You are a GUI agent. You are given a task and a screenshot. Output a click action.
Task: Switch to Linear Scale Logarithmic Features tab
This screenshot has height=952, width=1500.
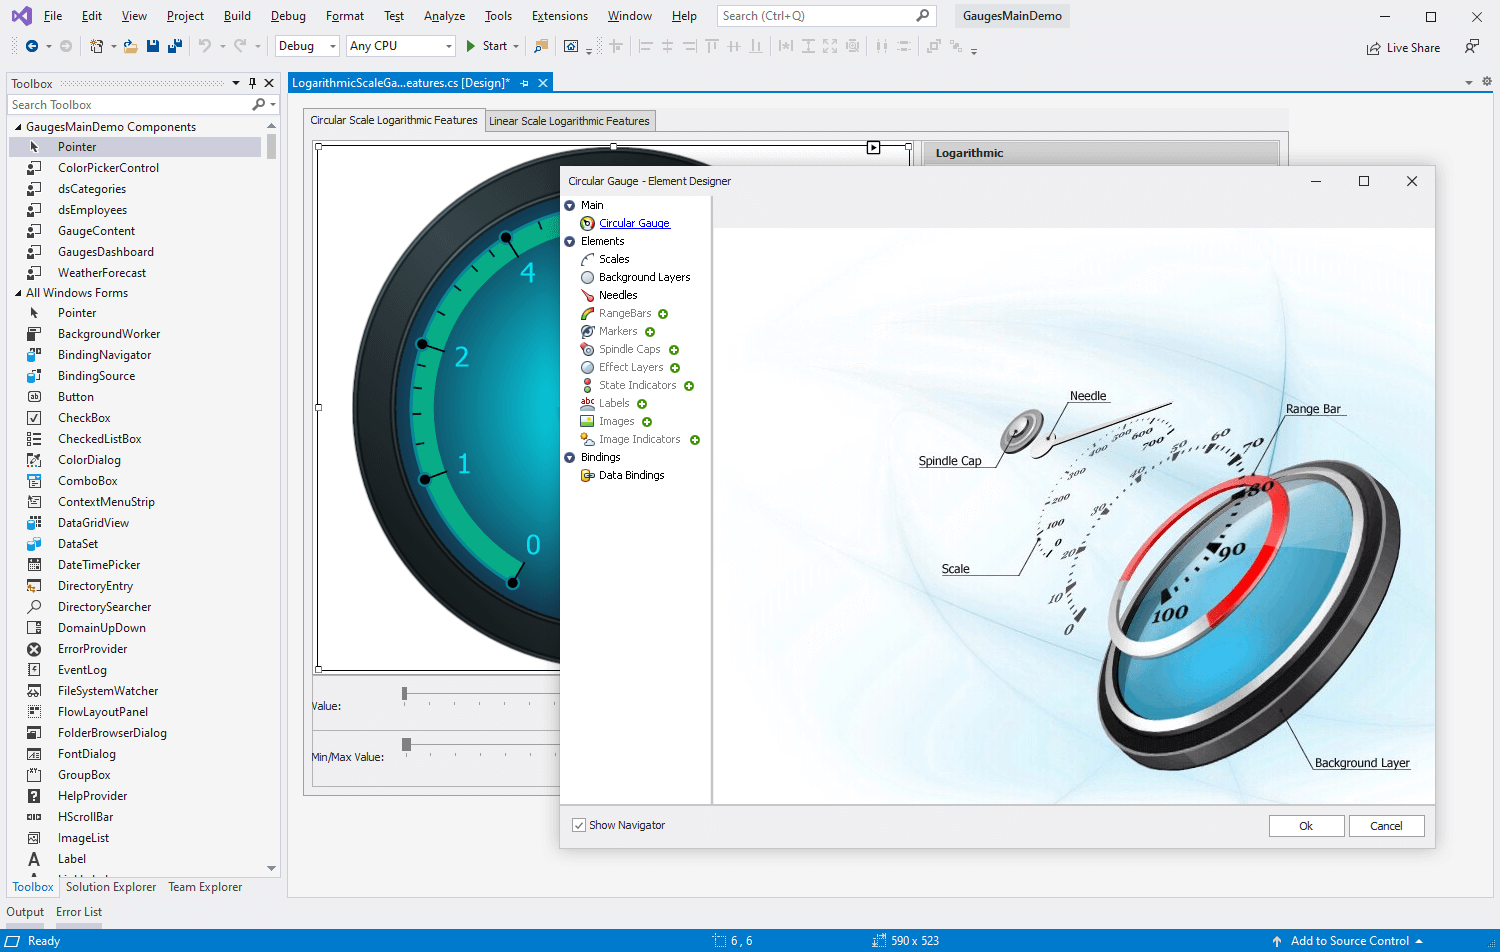(570, 120)
